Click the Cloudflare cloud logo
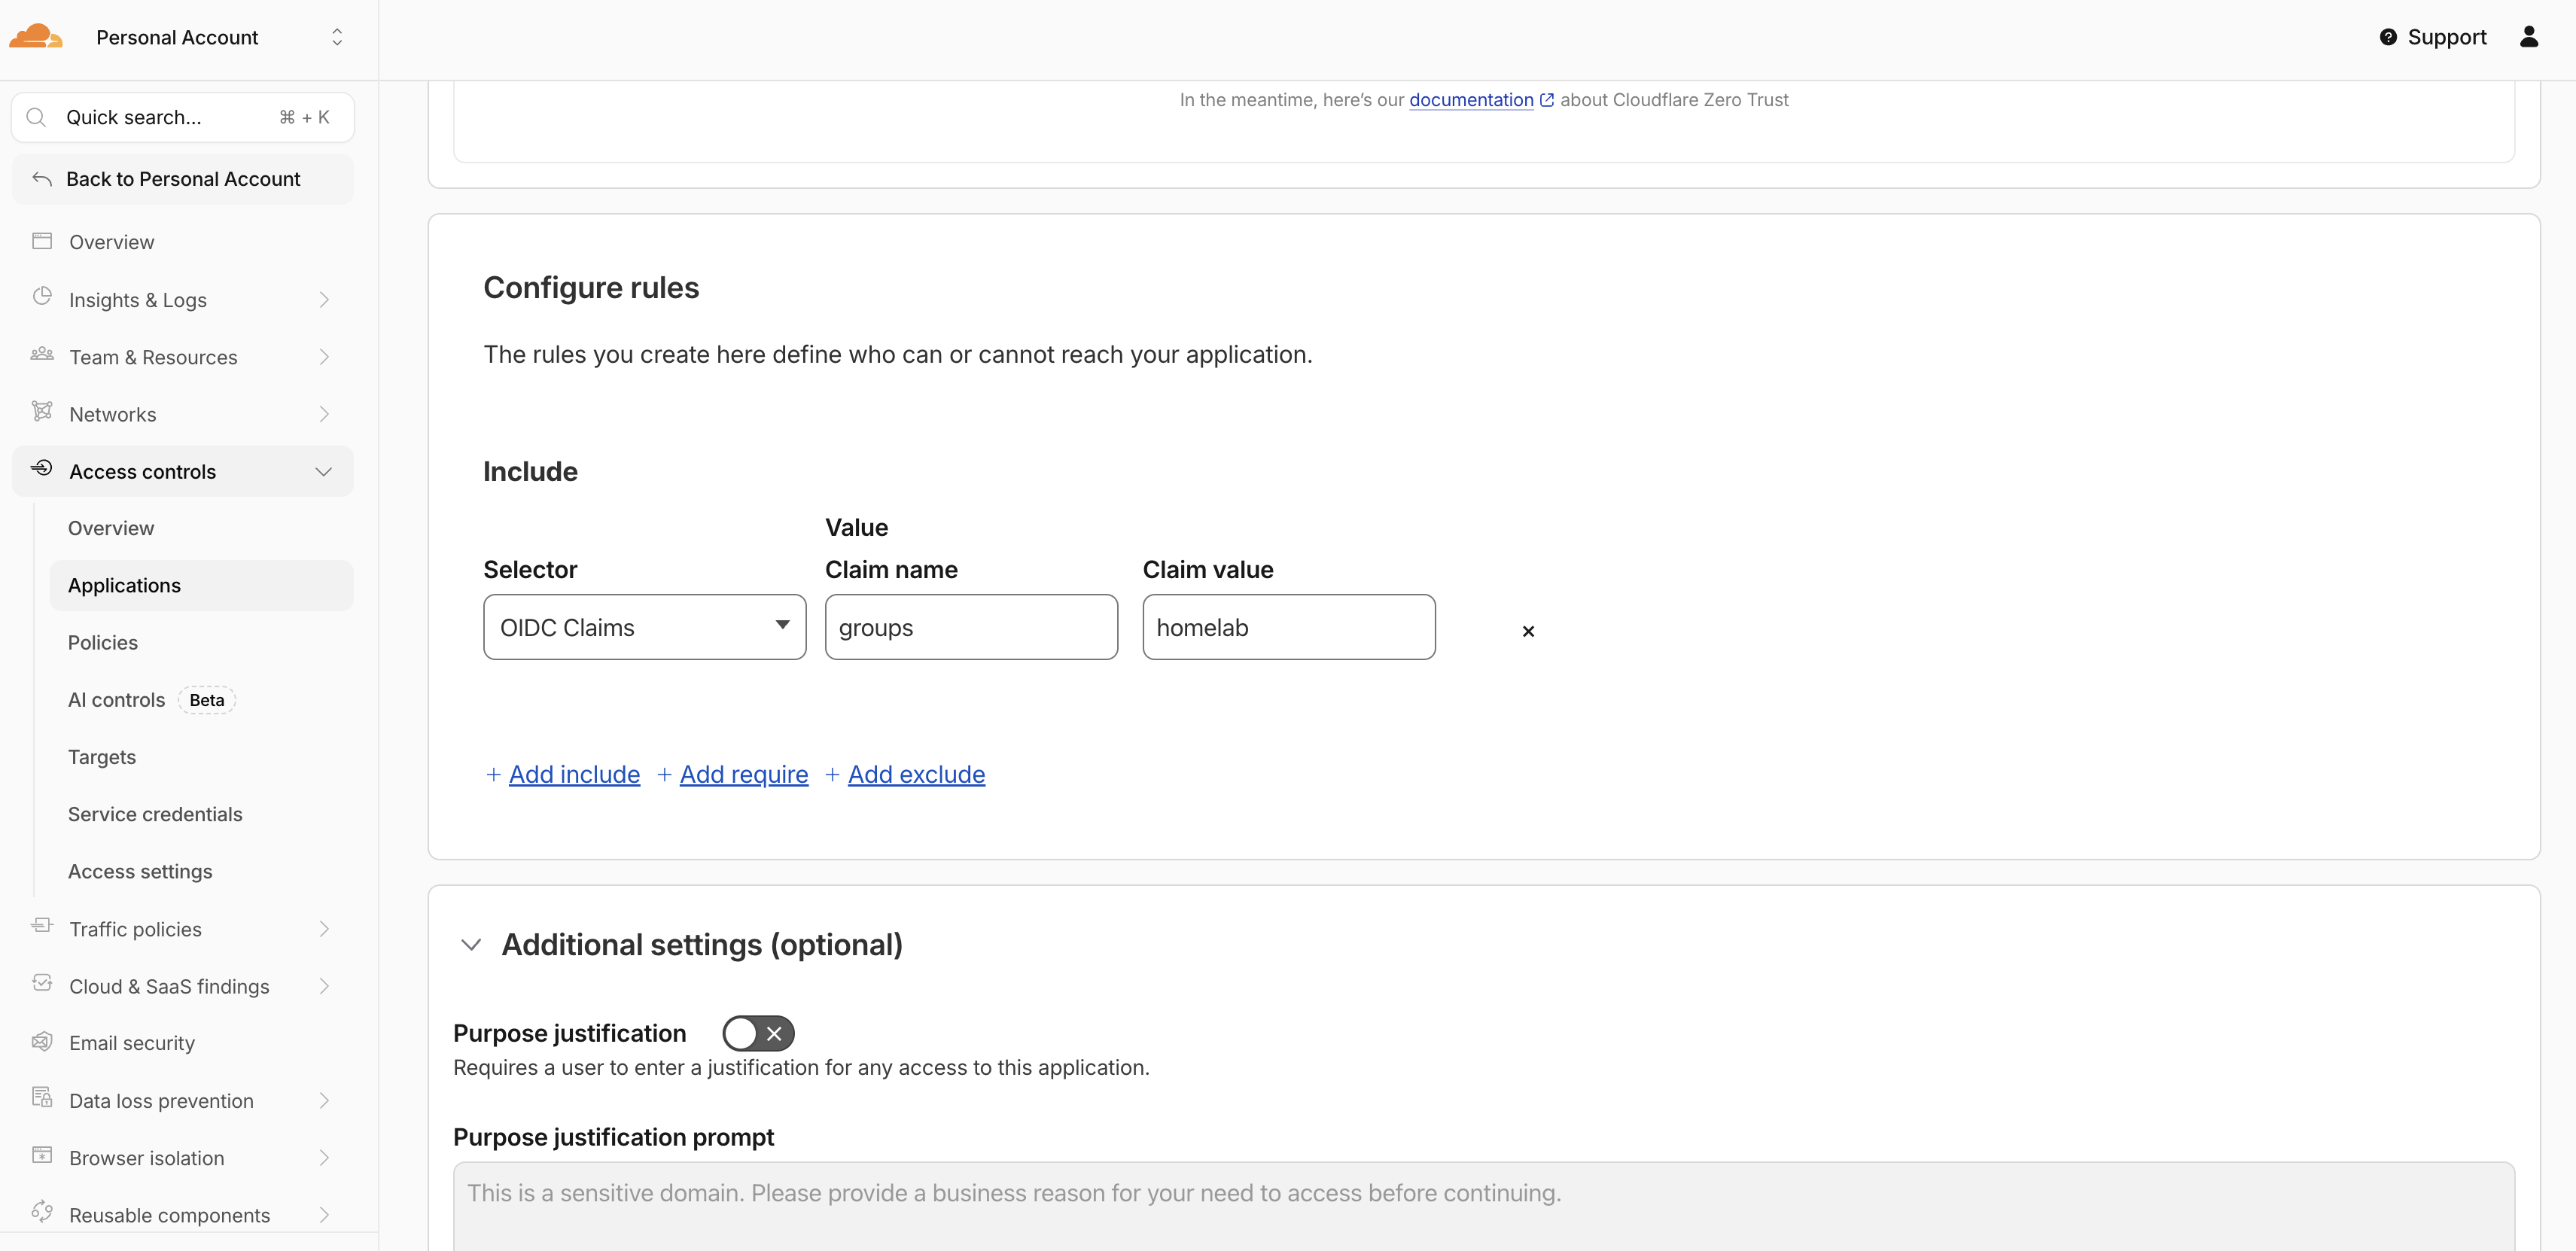 pyautogui.click(x=36, y=37)
